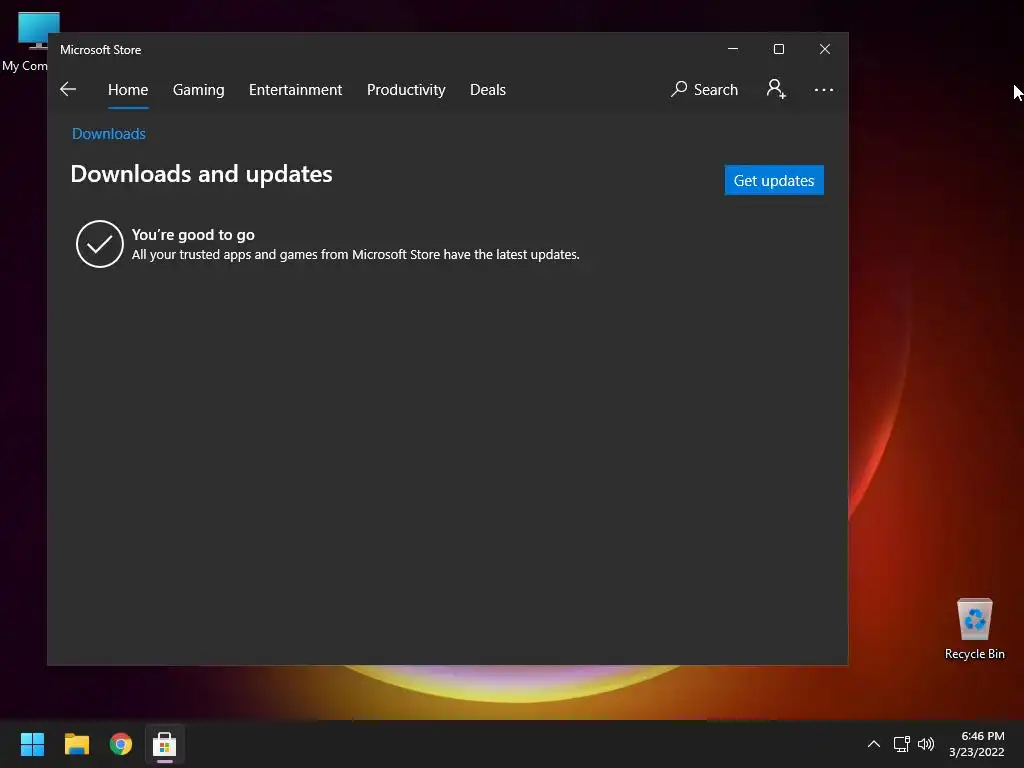Open the sign-in account icon
The height and width of the screenshot is (768, 1024).
[x=776, y=89]
